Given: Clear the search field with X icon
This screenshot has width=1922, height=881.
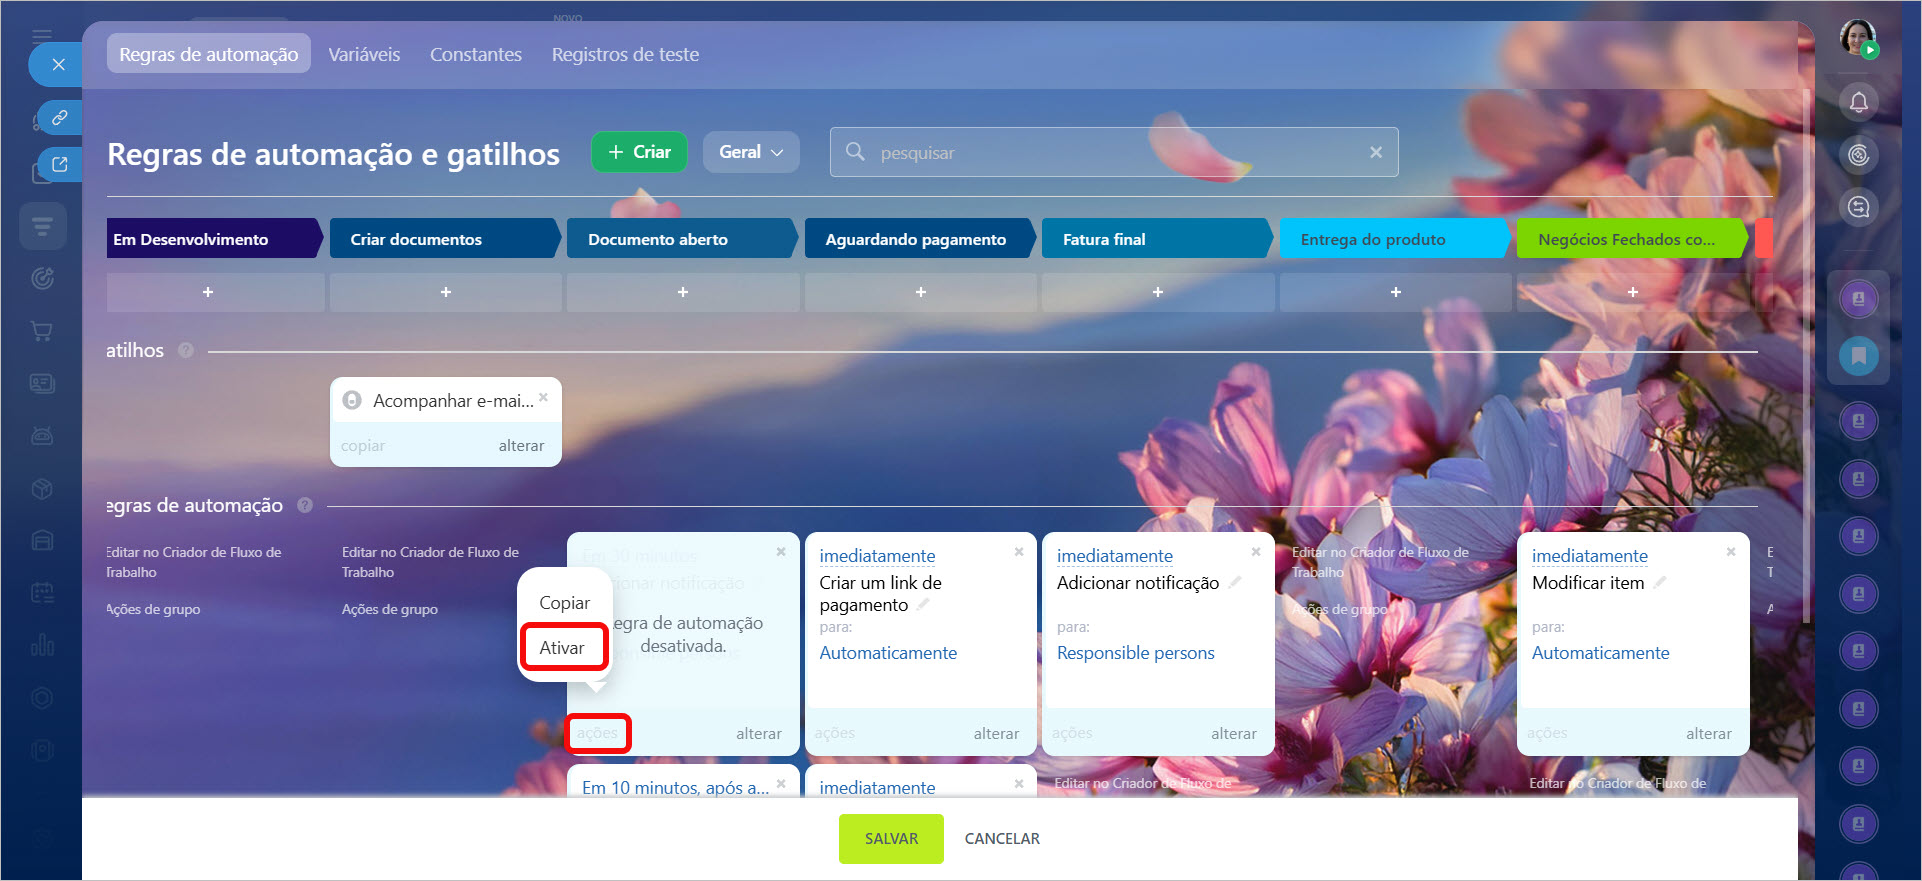Looking at the screenshot, I should click(1376, 152).
